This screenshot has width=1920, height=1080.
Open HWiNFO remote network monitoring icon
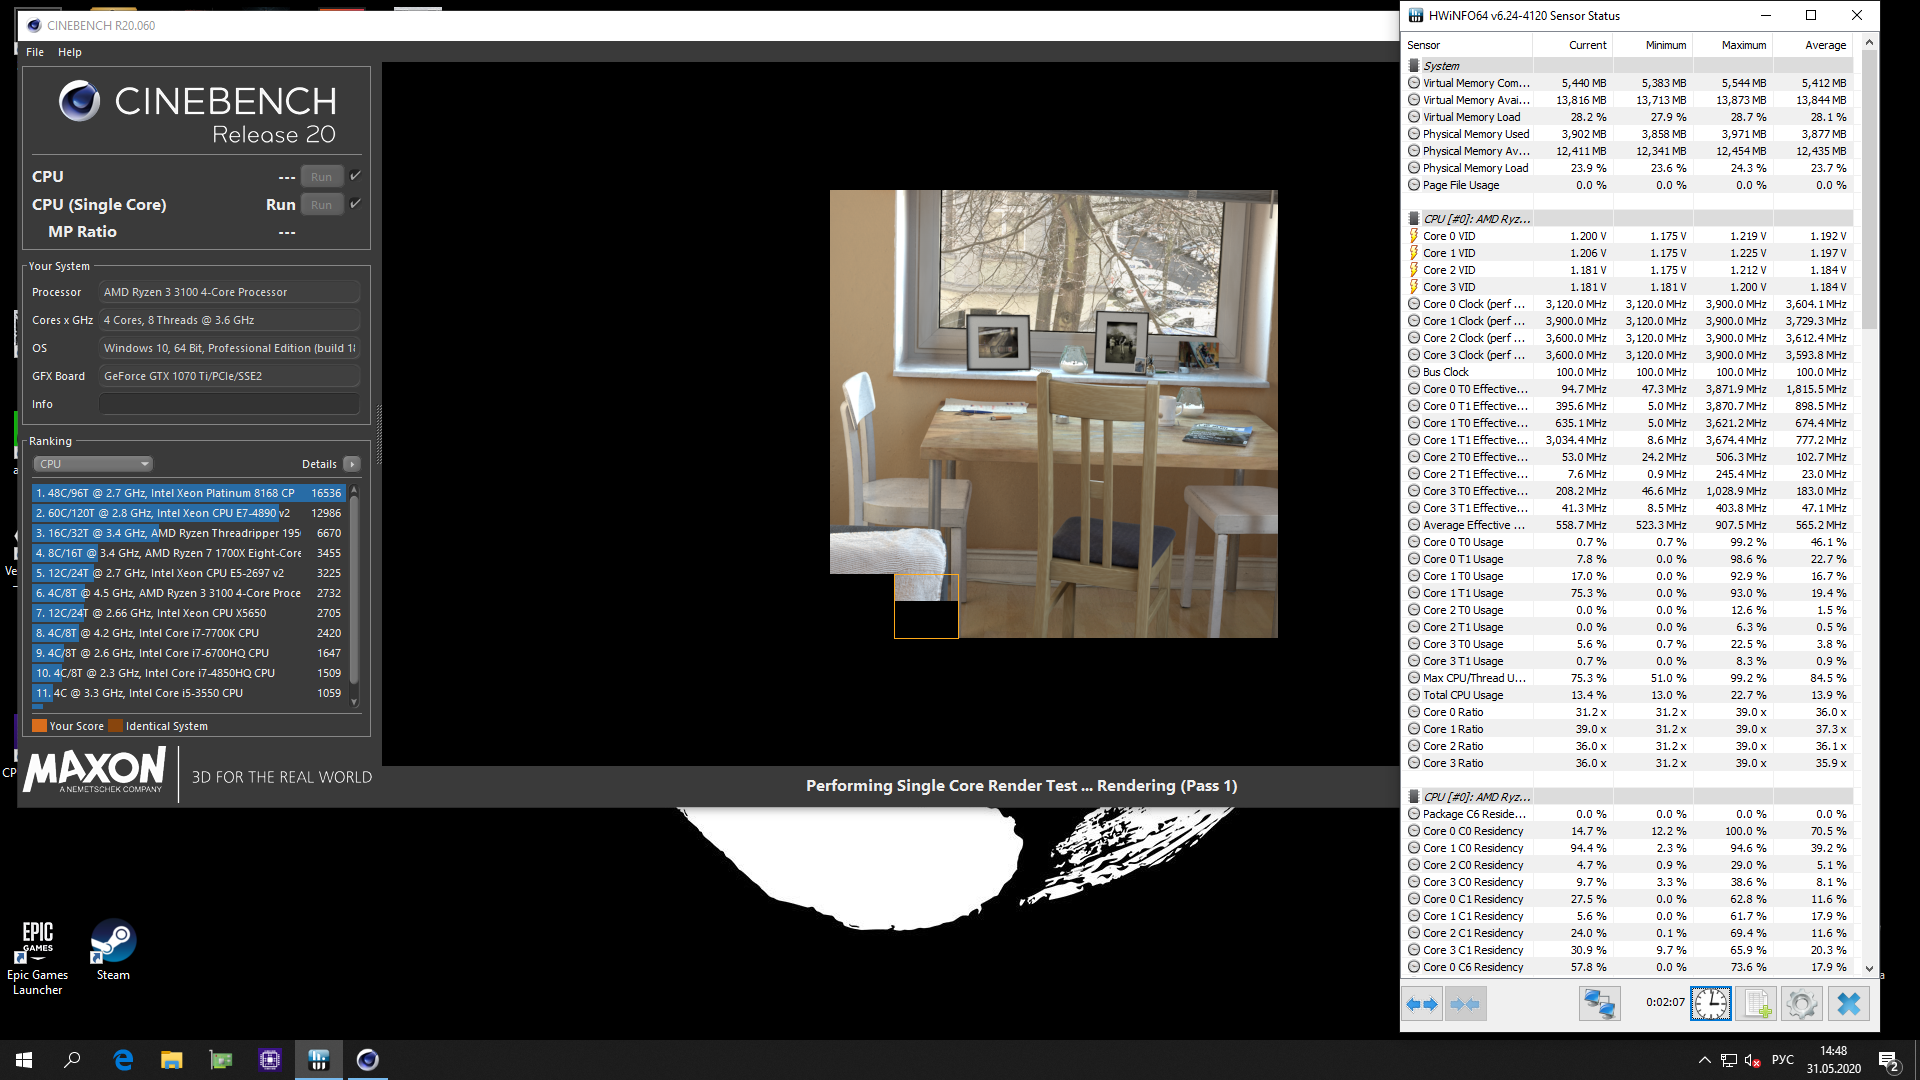pyautogui.click(x=1599, y=1003)
